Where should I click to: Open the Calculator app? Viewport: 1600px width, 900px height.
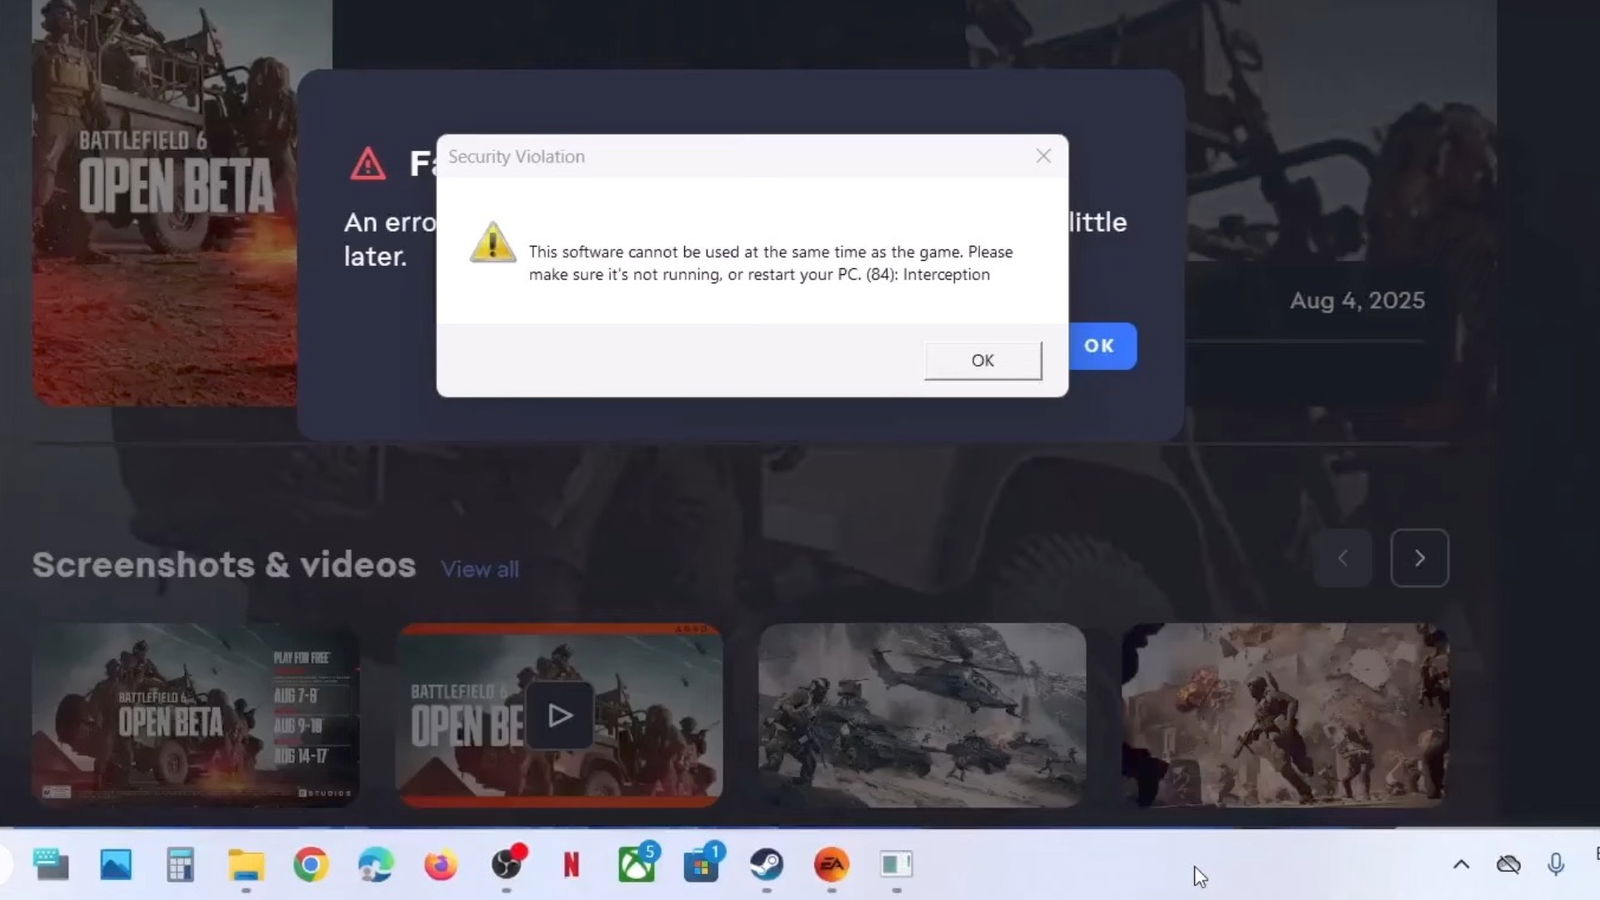(x=181, y=864)
